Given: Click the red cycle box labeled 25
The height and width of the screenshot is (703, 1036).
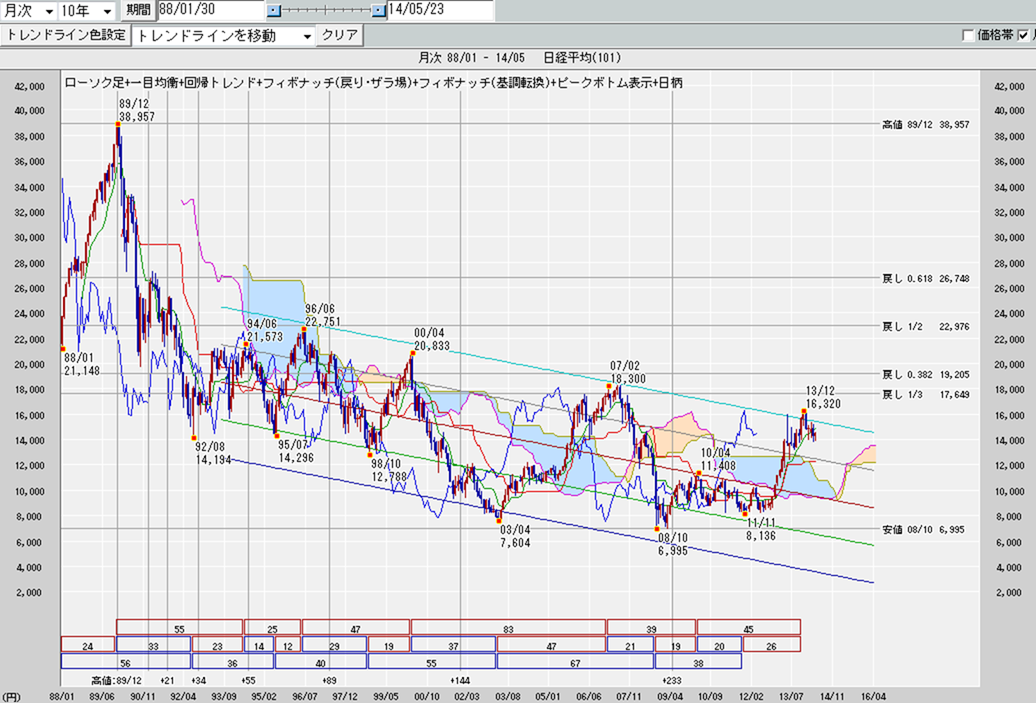Looking at the screenshot, I should click(272, 628).
